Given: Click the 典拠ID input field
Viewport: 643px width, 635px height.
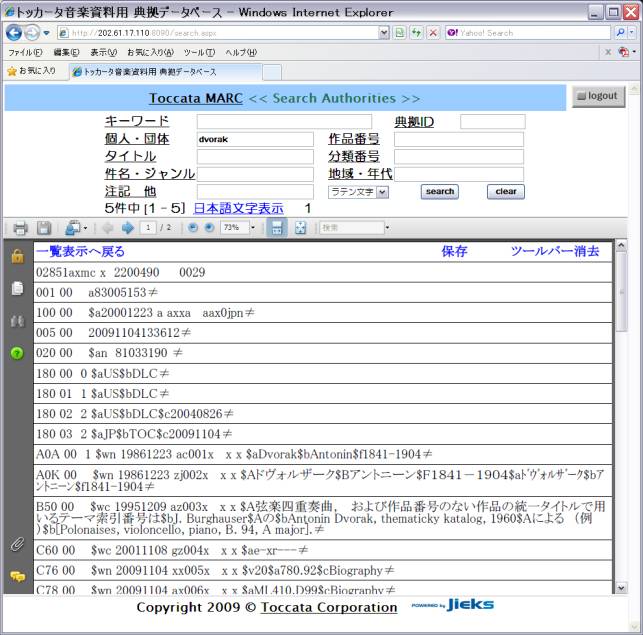Looking at the screenshot, I should point(493,121).
